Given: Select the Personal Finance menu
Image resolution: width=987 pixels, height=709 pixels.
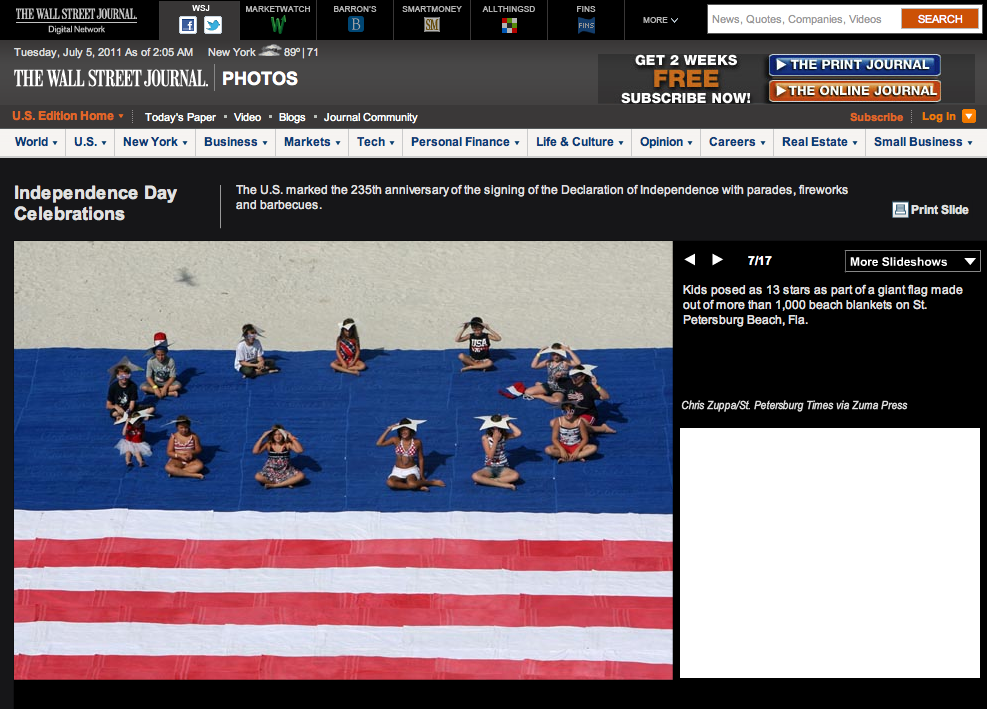Looking at the screenshot, I should (x=465, y=142).
